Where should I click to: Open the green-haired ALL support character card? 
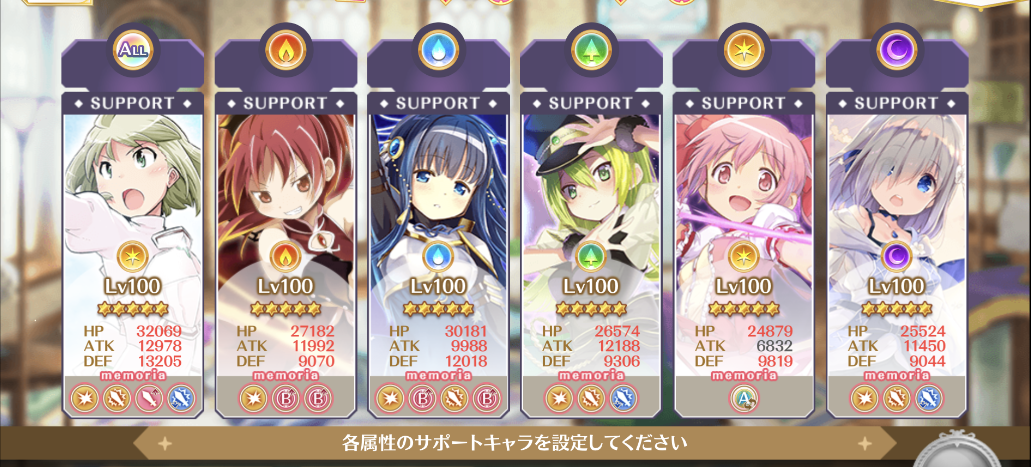[133, 255]
